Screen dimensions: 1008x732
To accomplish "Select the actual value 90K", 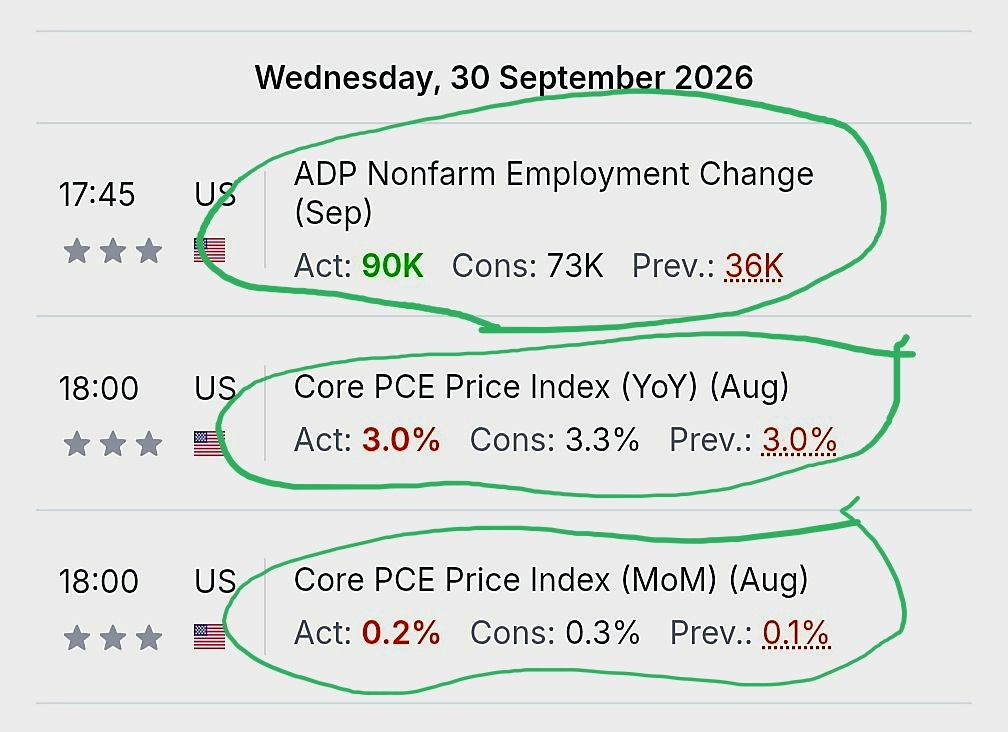I will [392, 265].
